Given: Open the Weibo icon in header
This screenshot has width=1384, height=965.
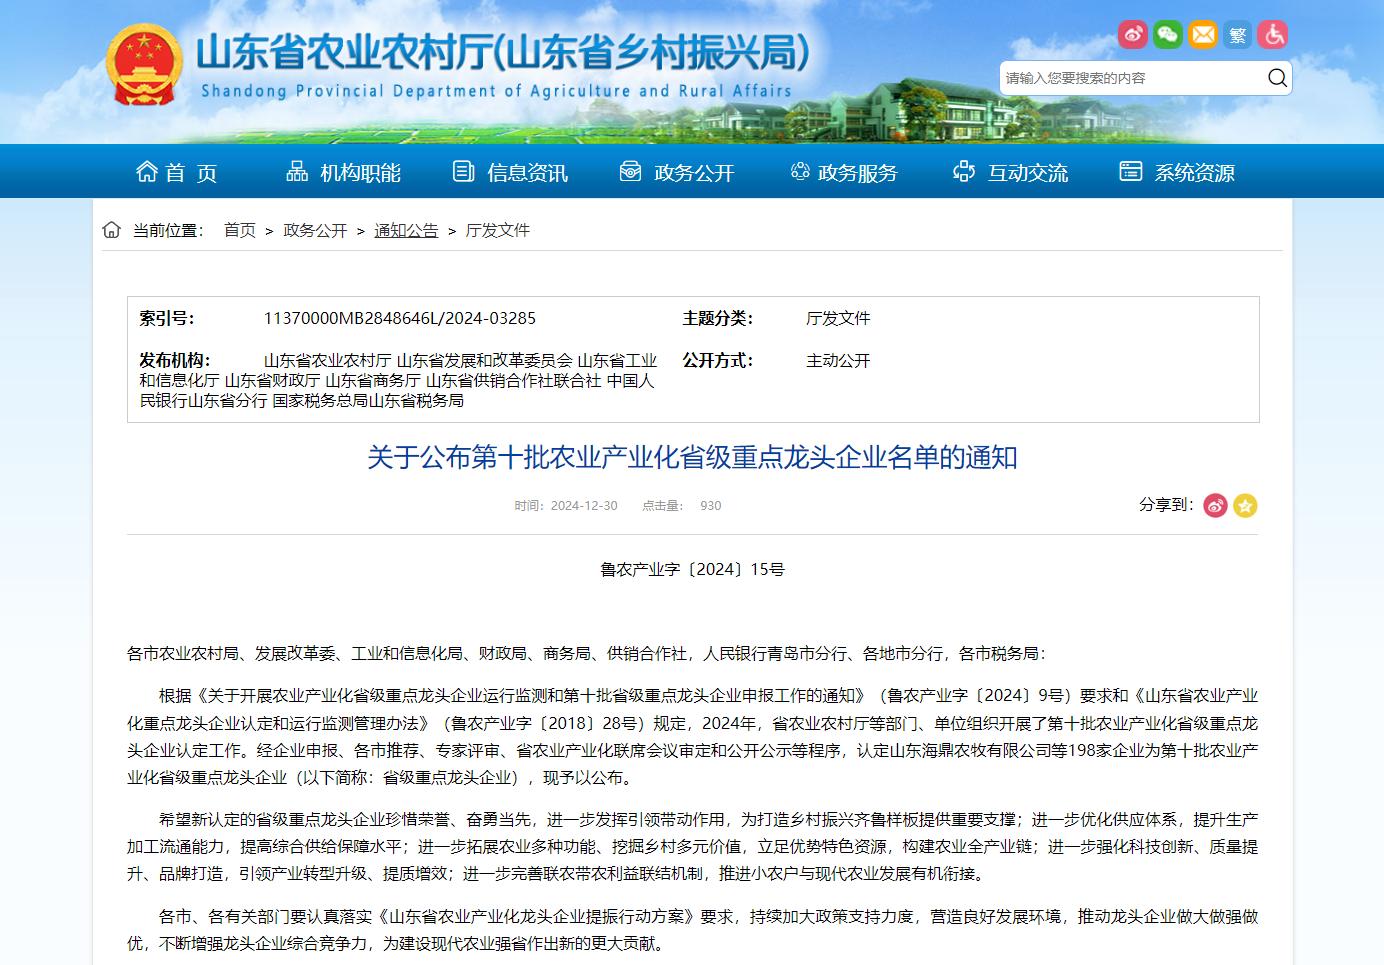Looking at the screenshot, I should pyautogui.click(x=1132, y=35).
